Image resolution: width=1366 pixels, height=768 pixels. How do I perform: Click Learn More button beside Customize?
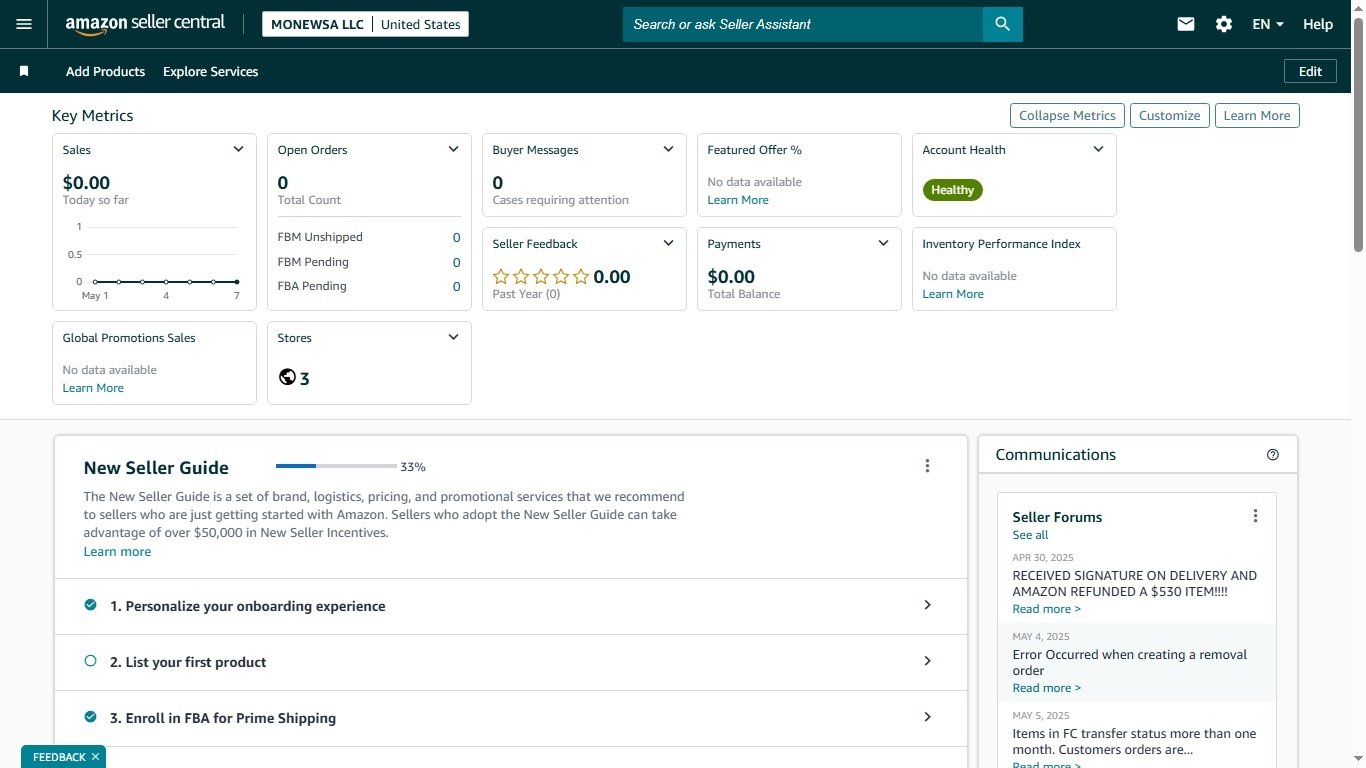[x=1257, y=115]
